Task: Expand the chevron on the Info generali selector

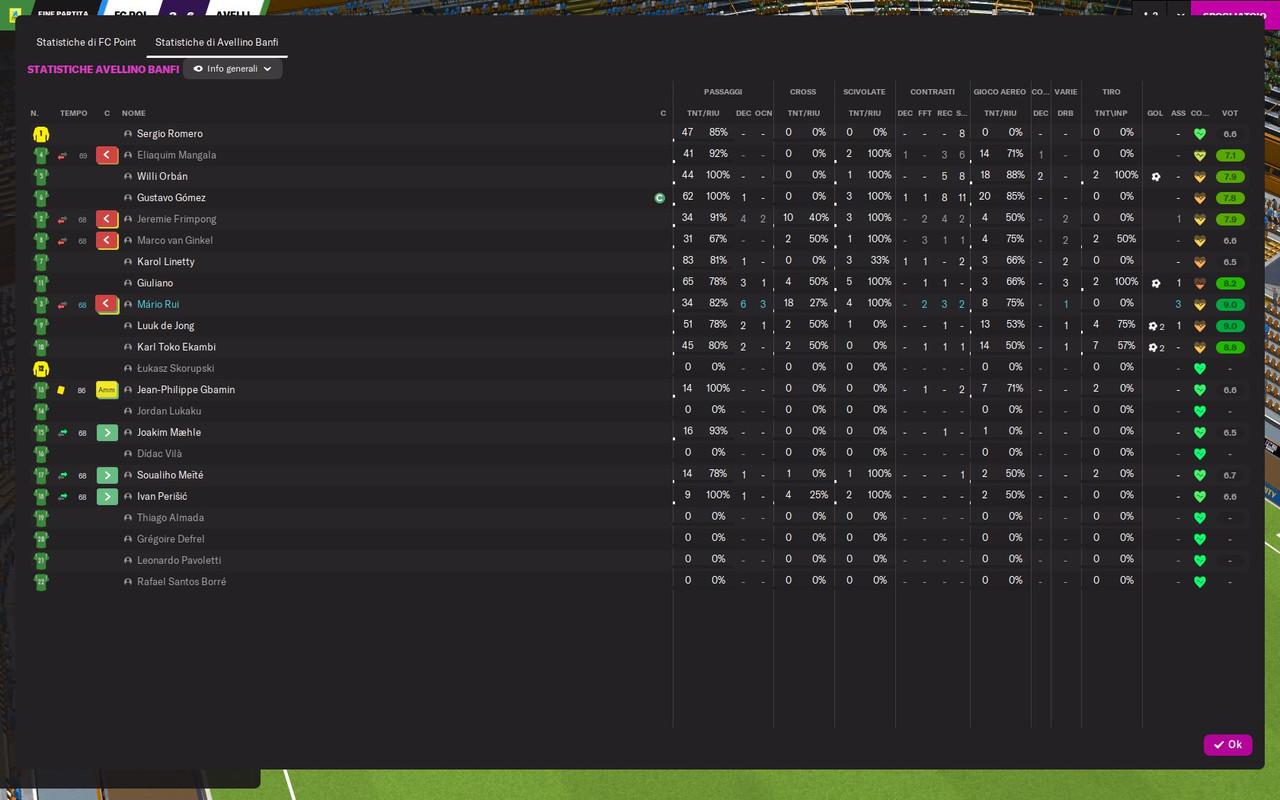Action: pyautogui.click(x=267, y=69)
